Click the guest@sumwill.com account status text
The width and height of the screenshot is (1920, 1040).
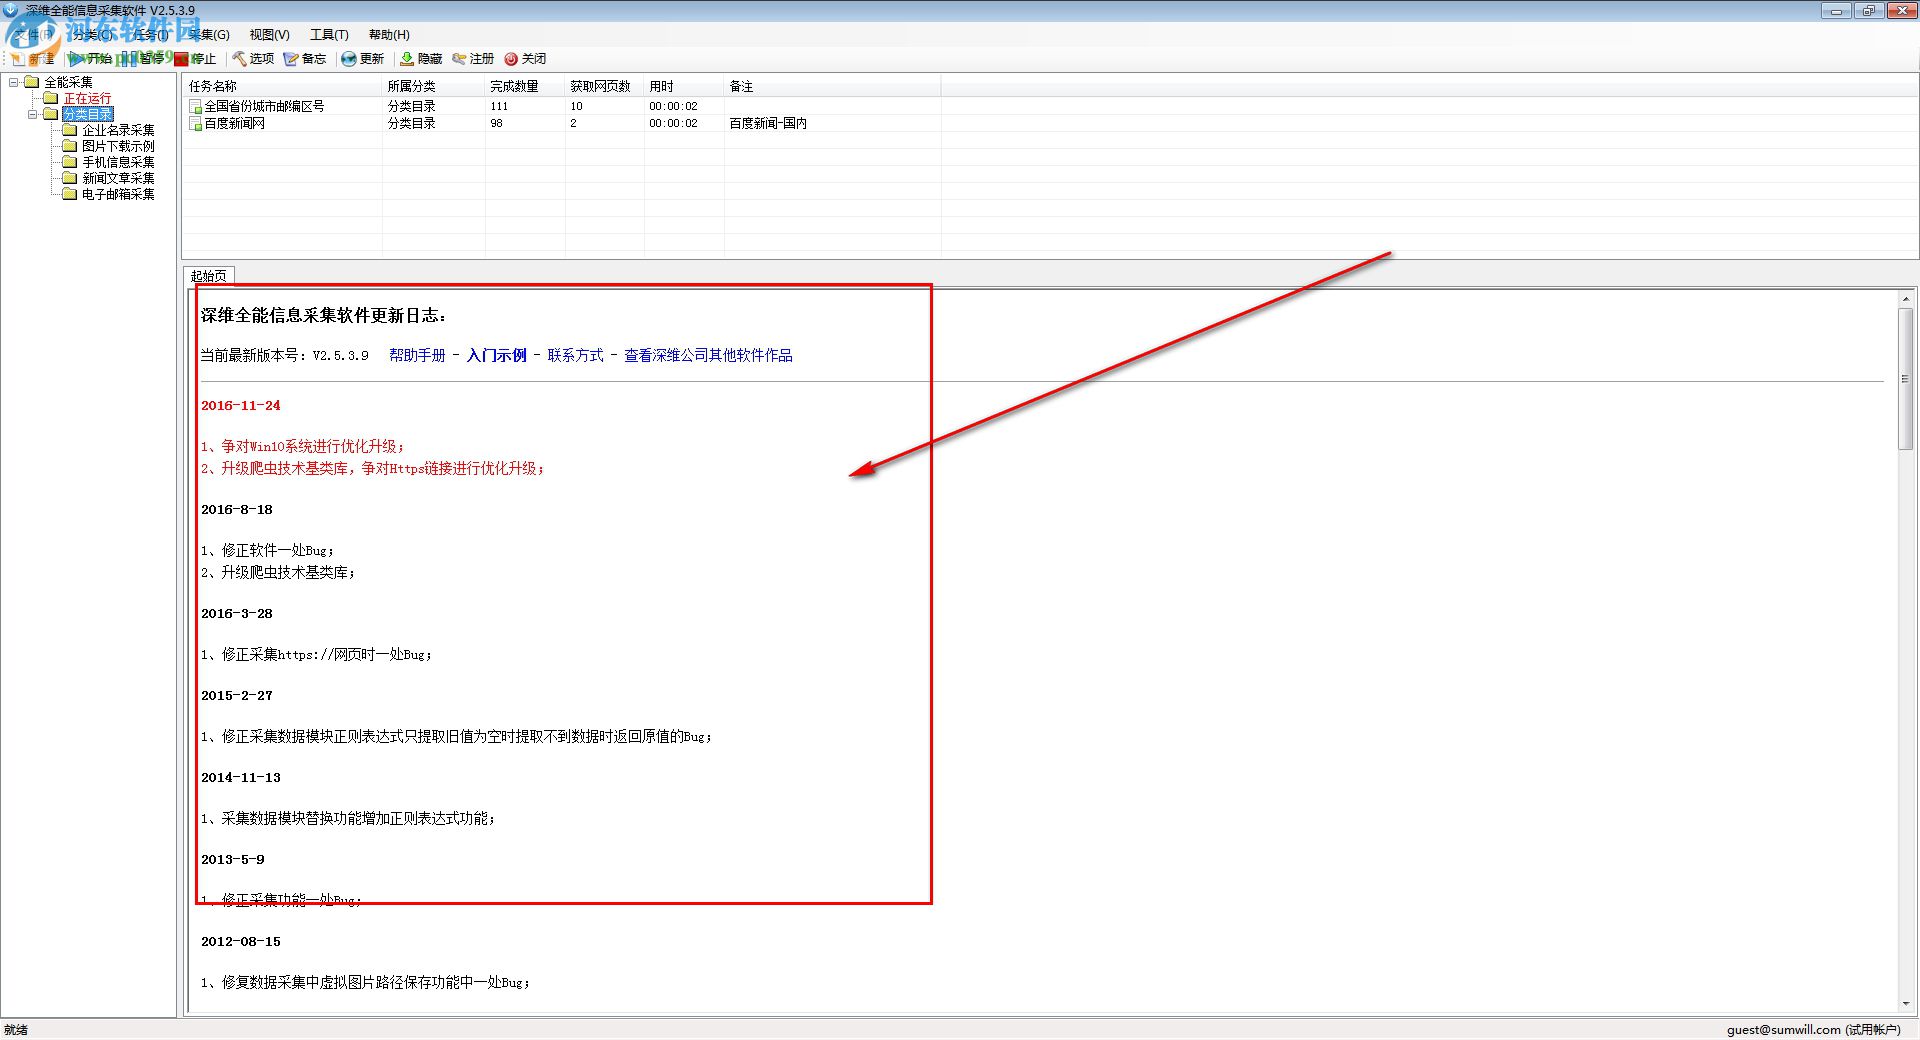pyautogui.click(x=1813, y=1030)
